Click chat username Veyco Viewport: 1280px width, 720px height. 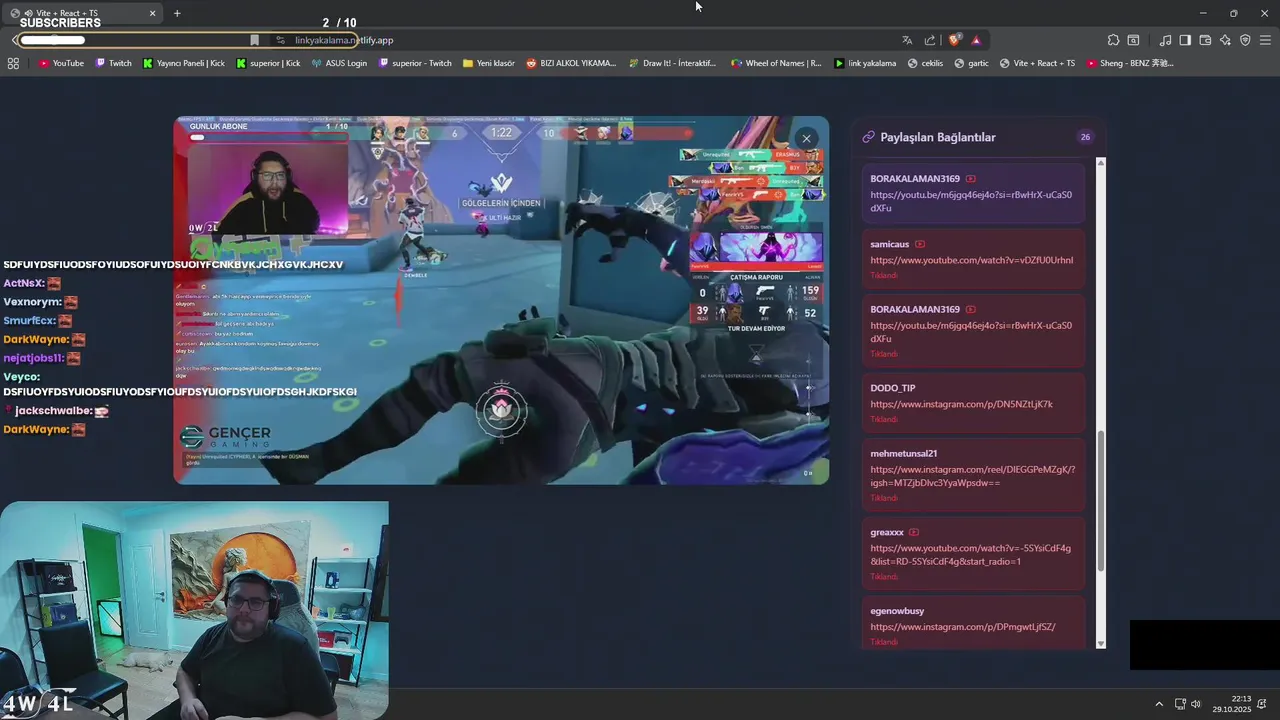22,377
